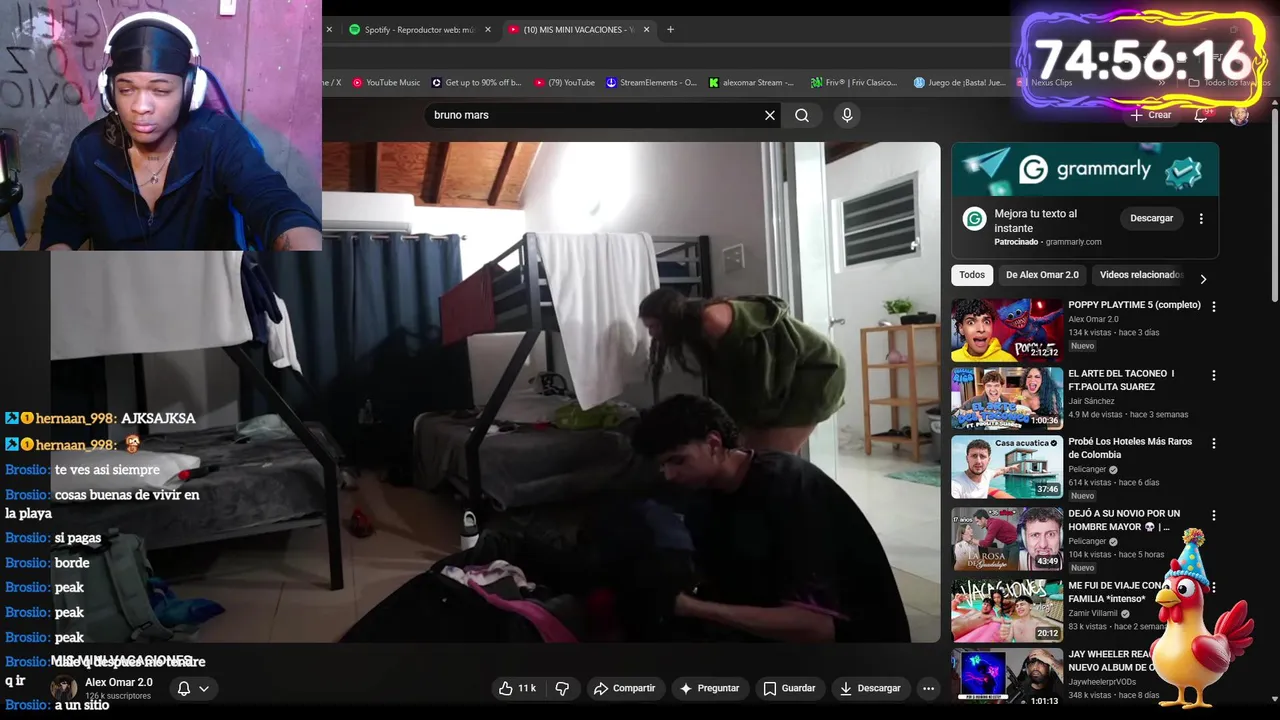Screen dimensions: 1280x720
Task: Open the Get up to 90% off bookmark
Action: [477, 83]
